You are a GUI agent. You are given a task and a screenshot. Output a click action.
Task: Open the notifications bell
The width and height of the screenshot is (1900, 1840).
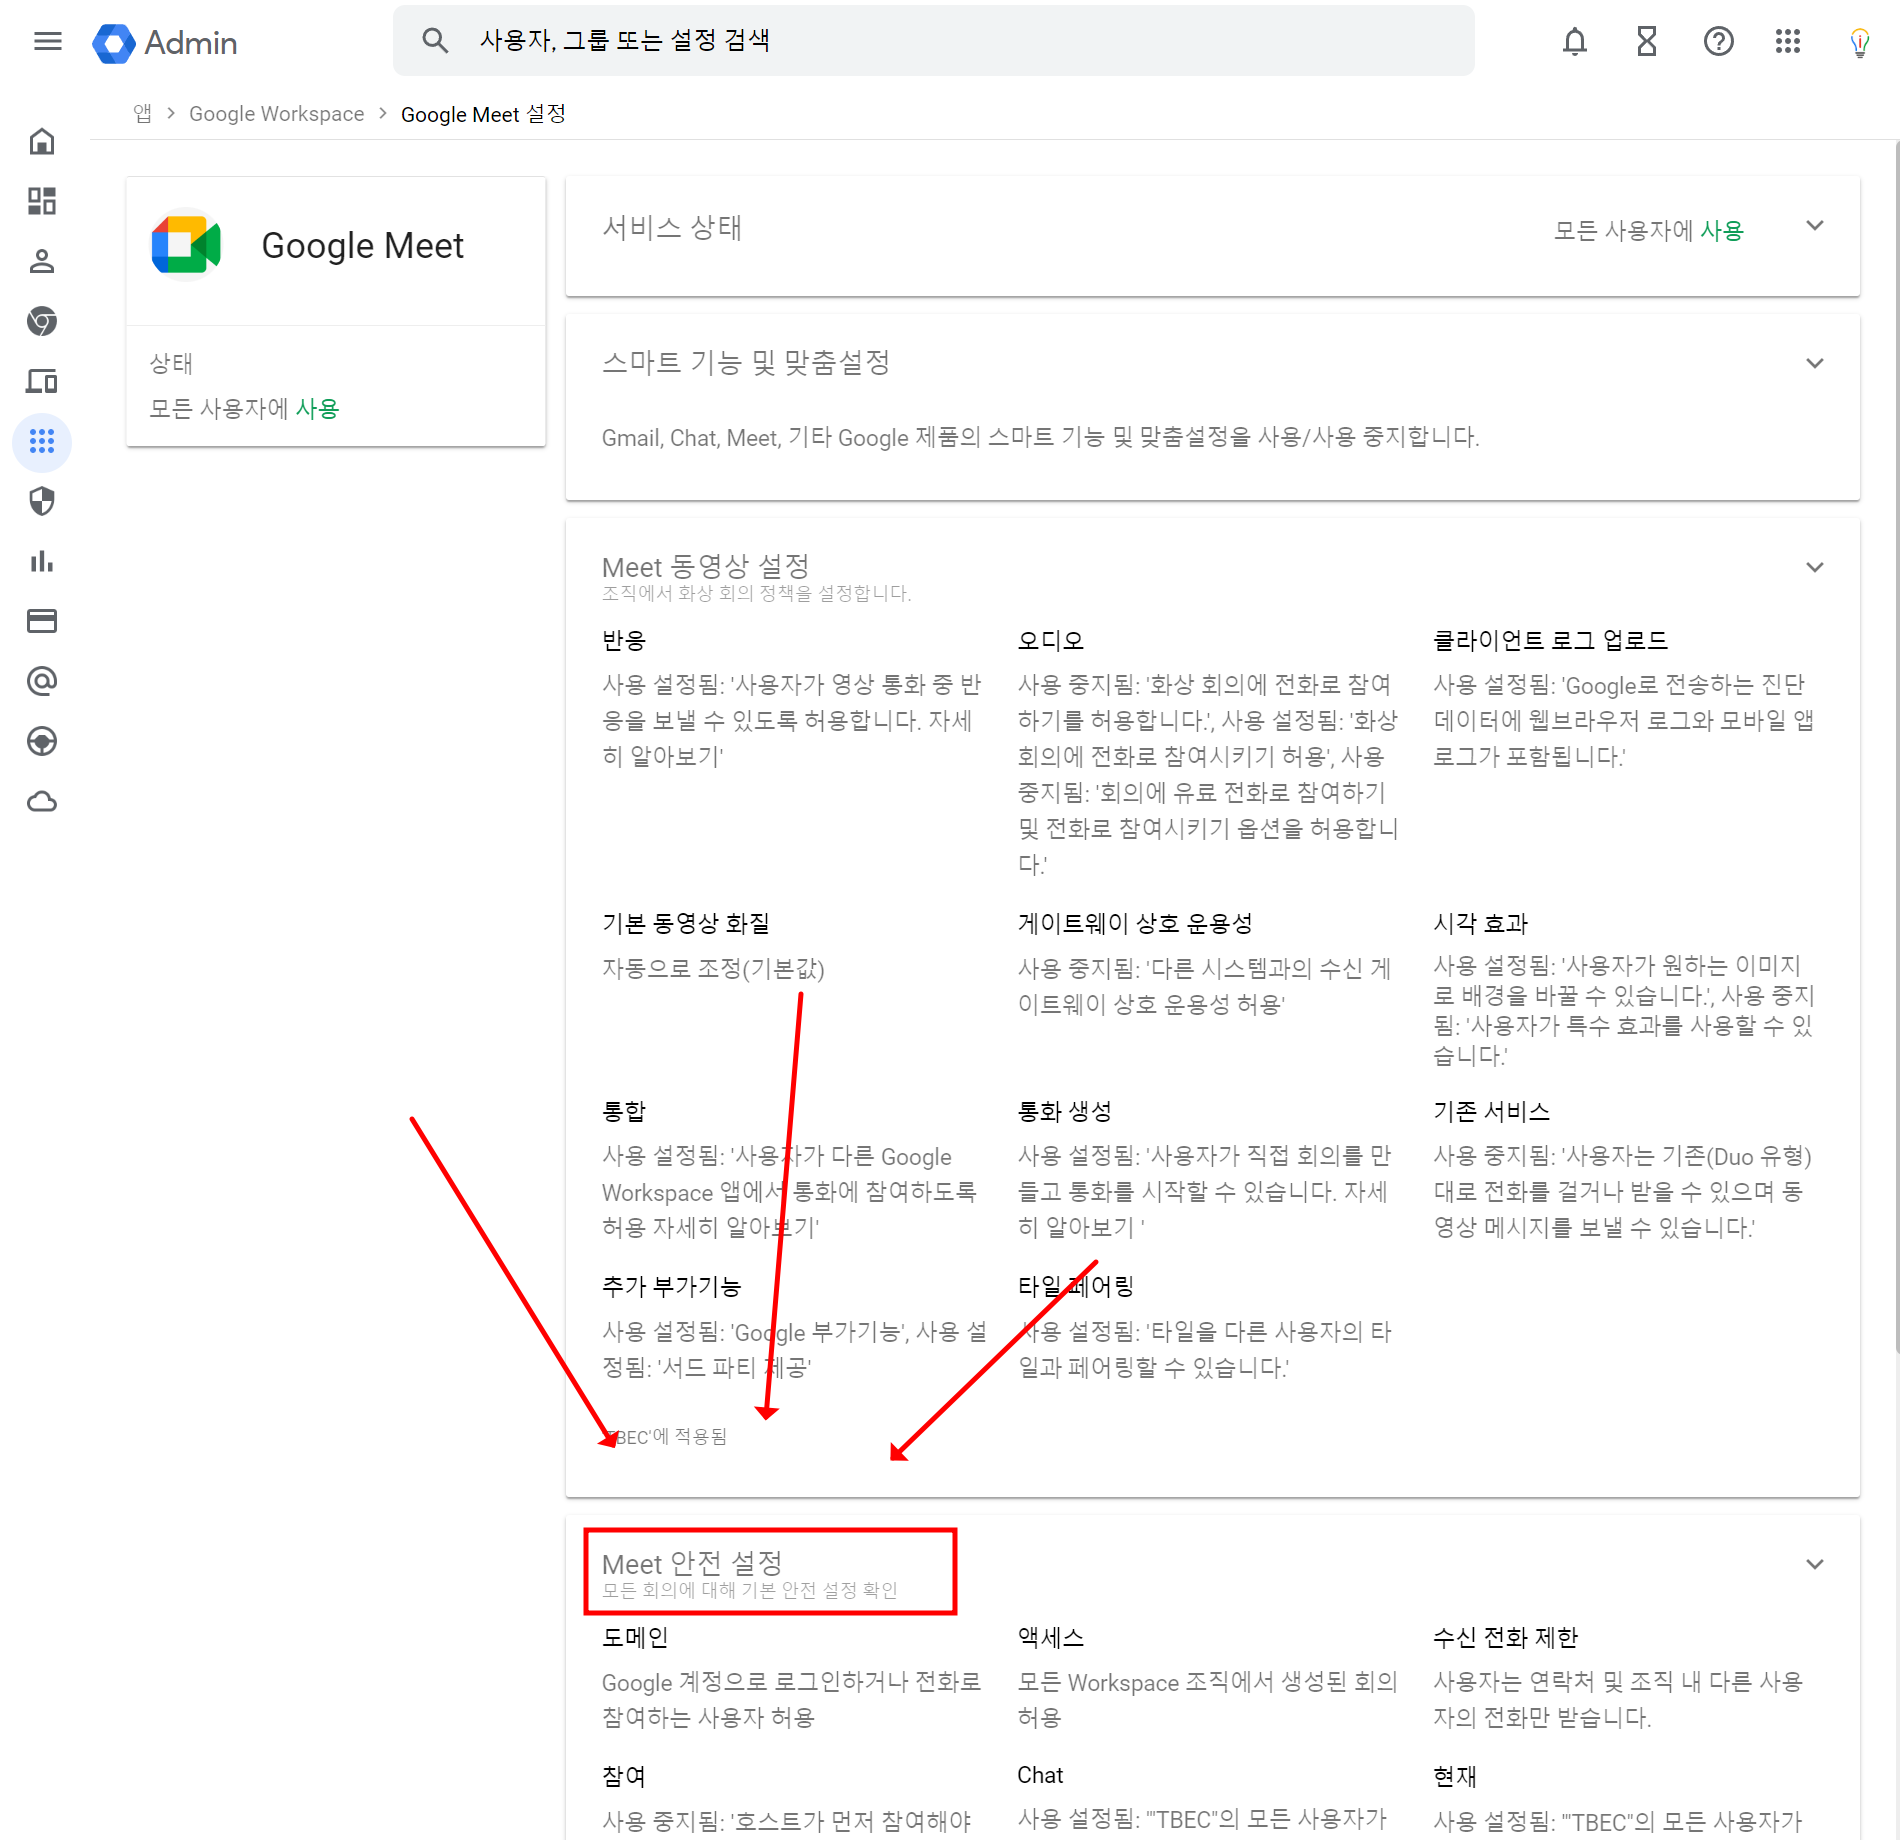(1574, 41)
